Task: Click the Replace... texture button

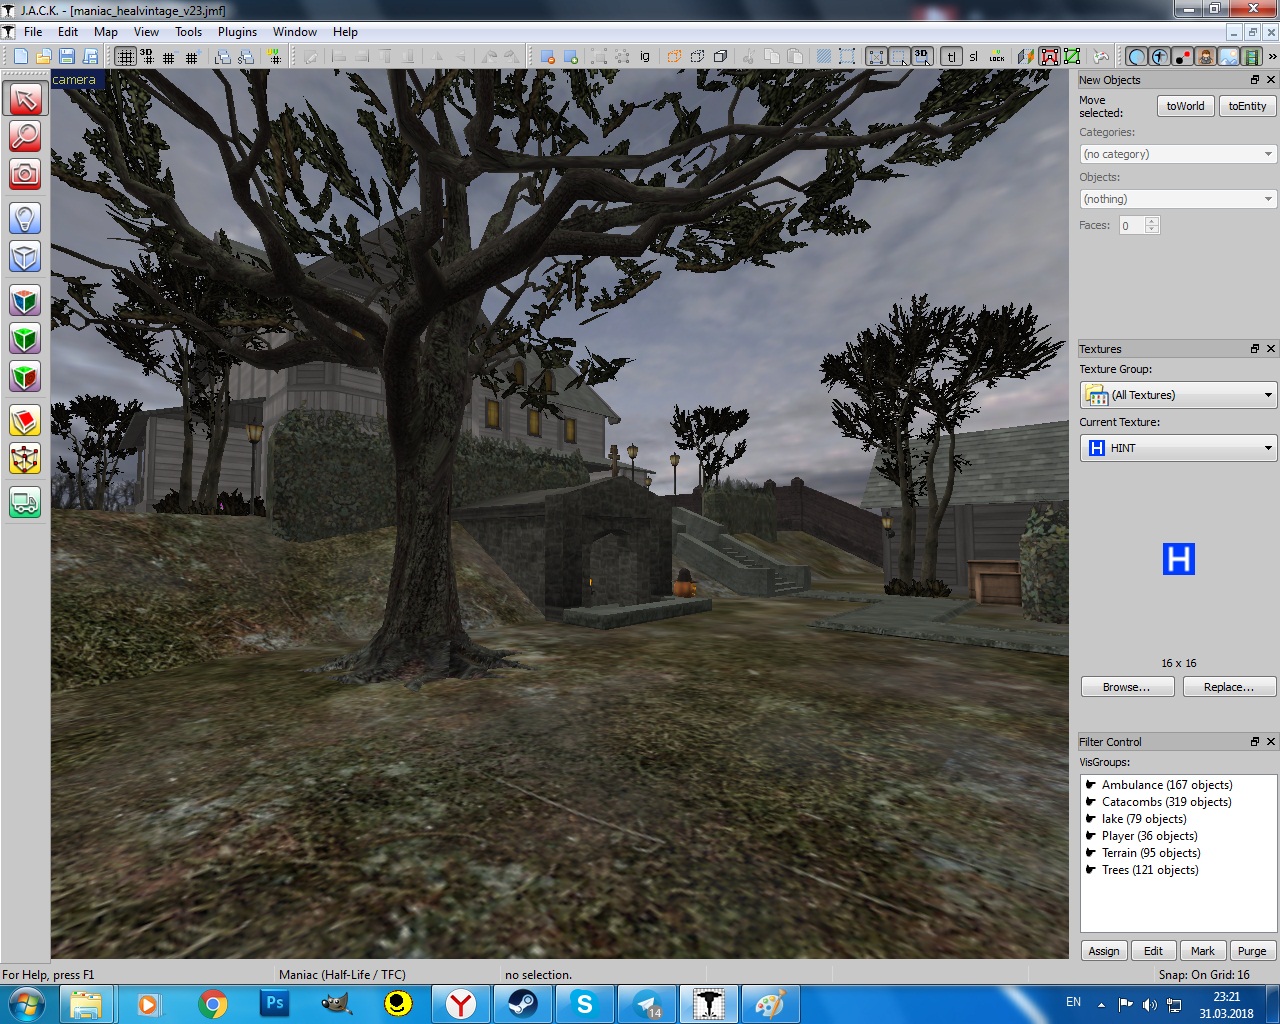Action: (1229, 687)
